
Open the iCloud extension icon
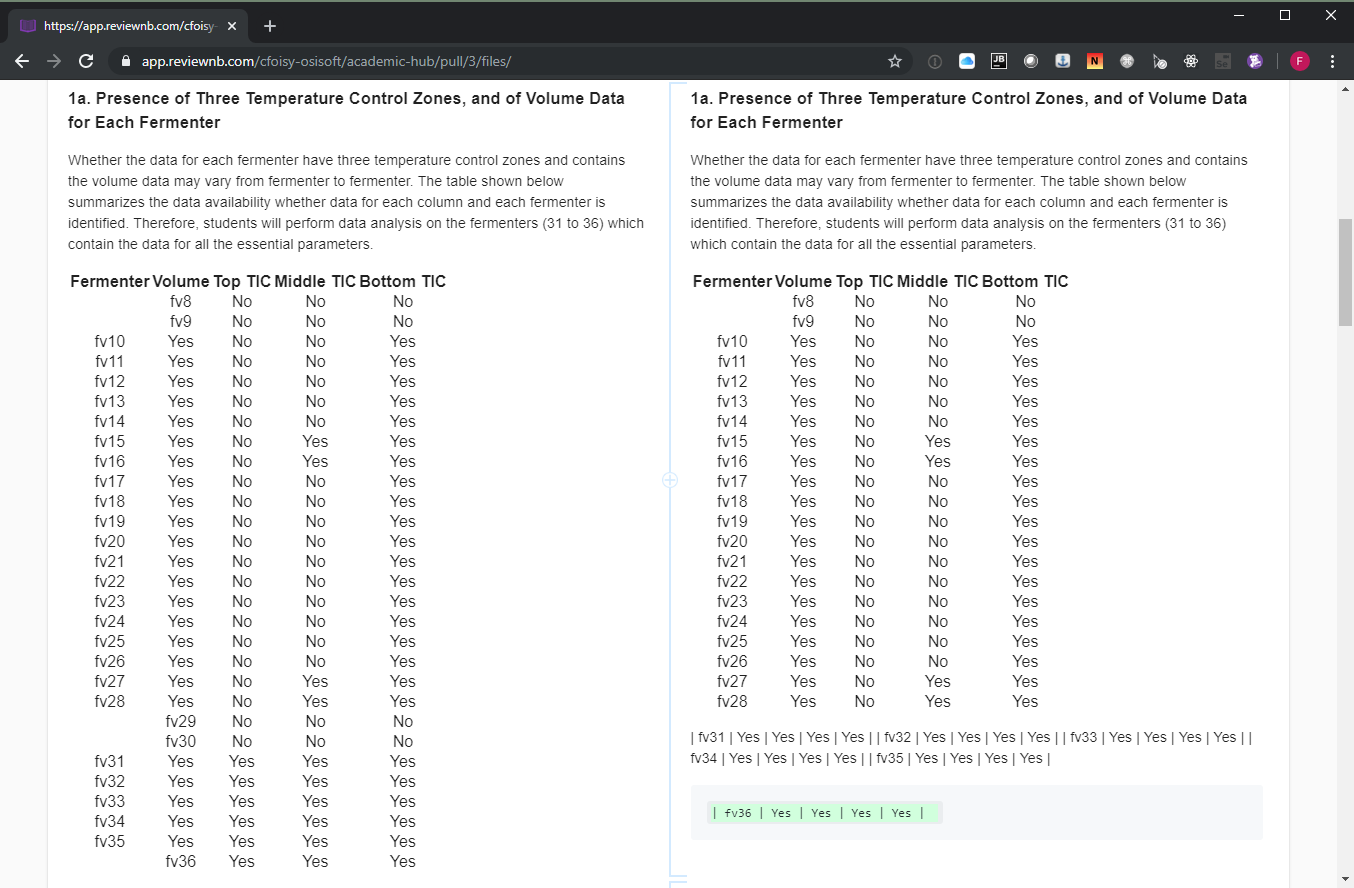pyautogui.click(x=967, y=61)
